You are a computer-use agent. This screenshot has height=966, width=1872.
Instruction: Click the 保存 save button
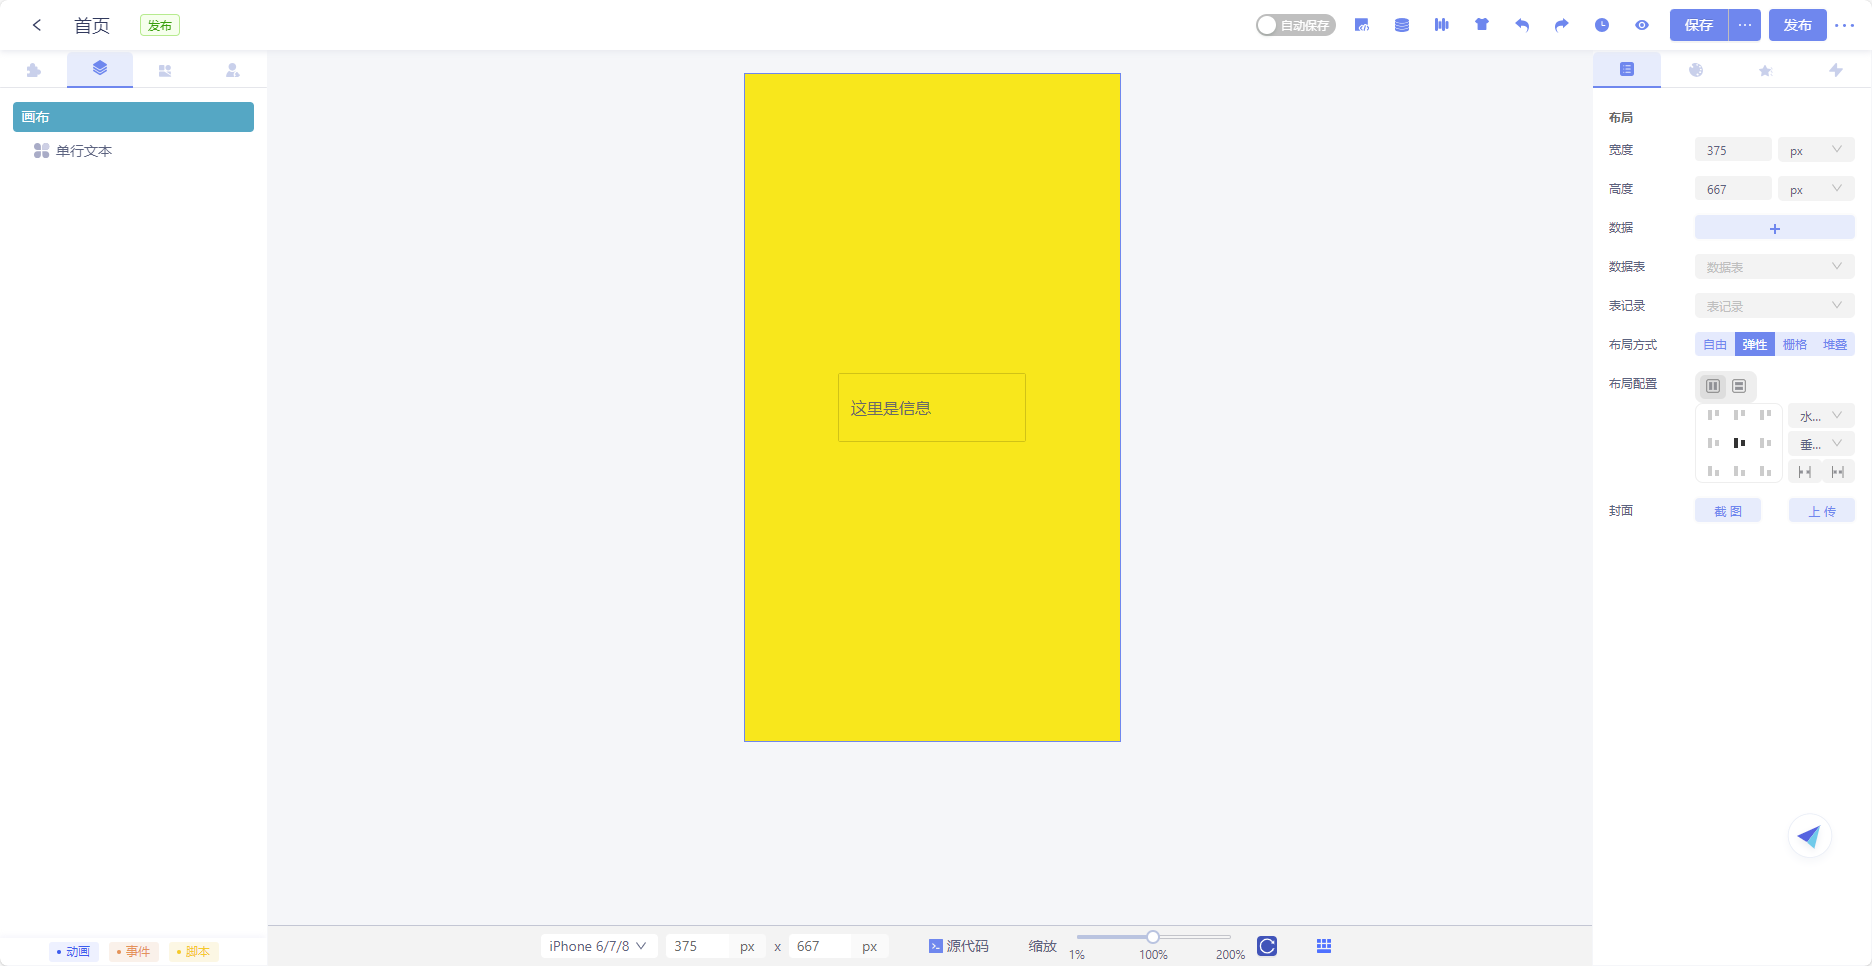[1699, 25]
